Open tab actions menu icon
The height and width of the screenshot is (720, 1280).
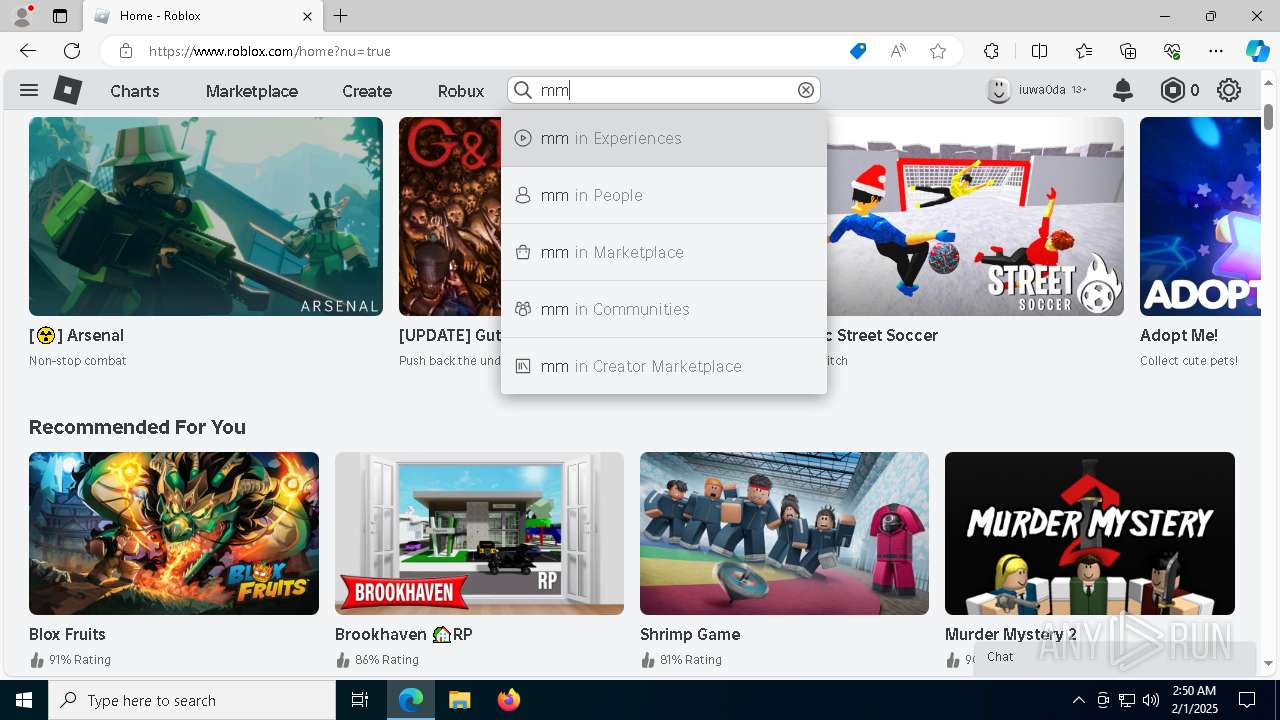tap(60, 16)
